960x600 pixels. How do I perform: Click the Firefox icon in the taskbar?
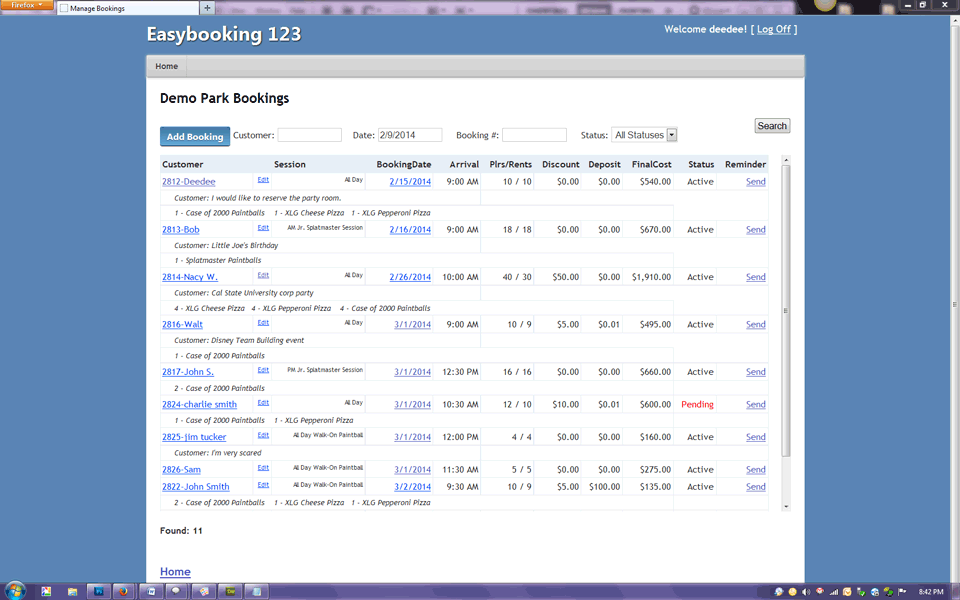click(x=124, y=591)
